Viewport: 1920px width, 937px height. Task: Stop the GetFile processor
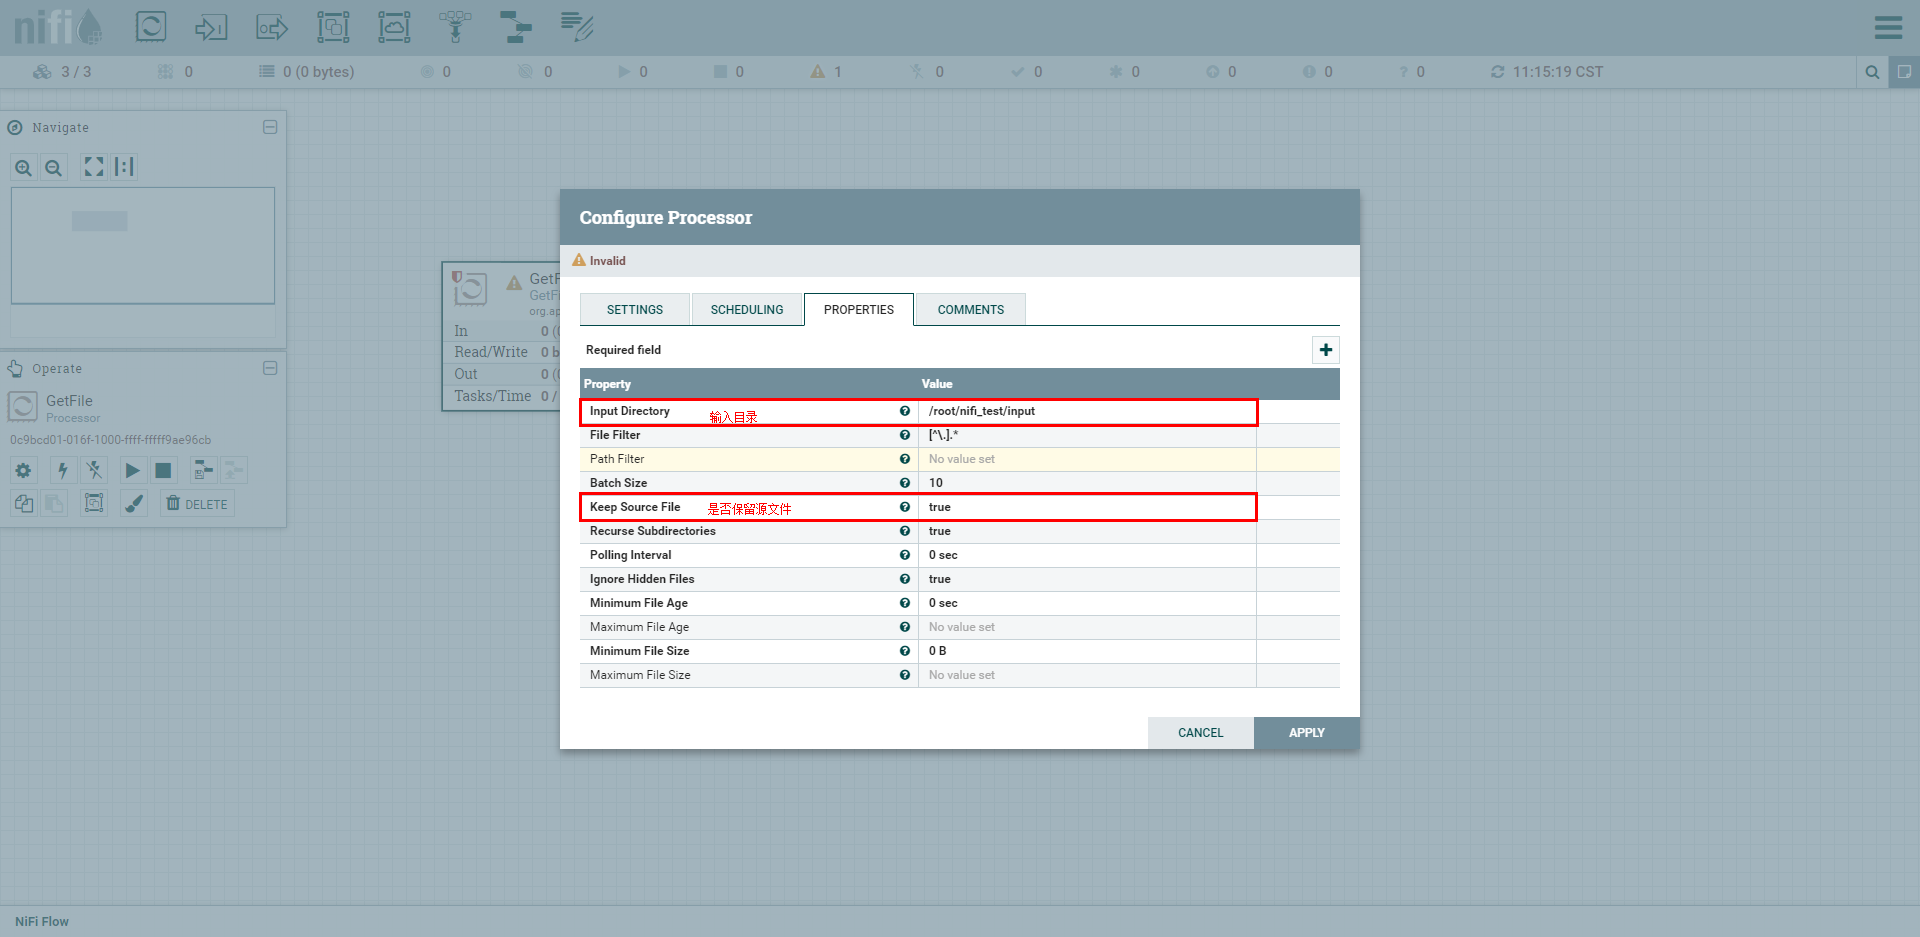163,470
